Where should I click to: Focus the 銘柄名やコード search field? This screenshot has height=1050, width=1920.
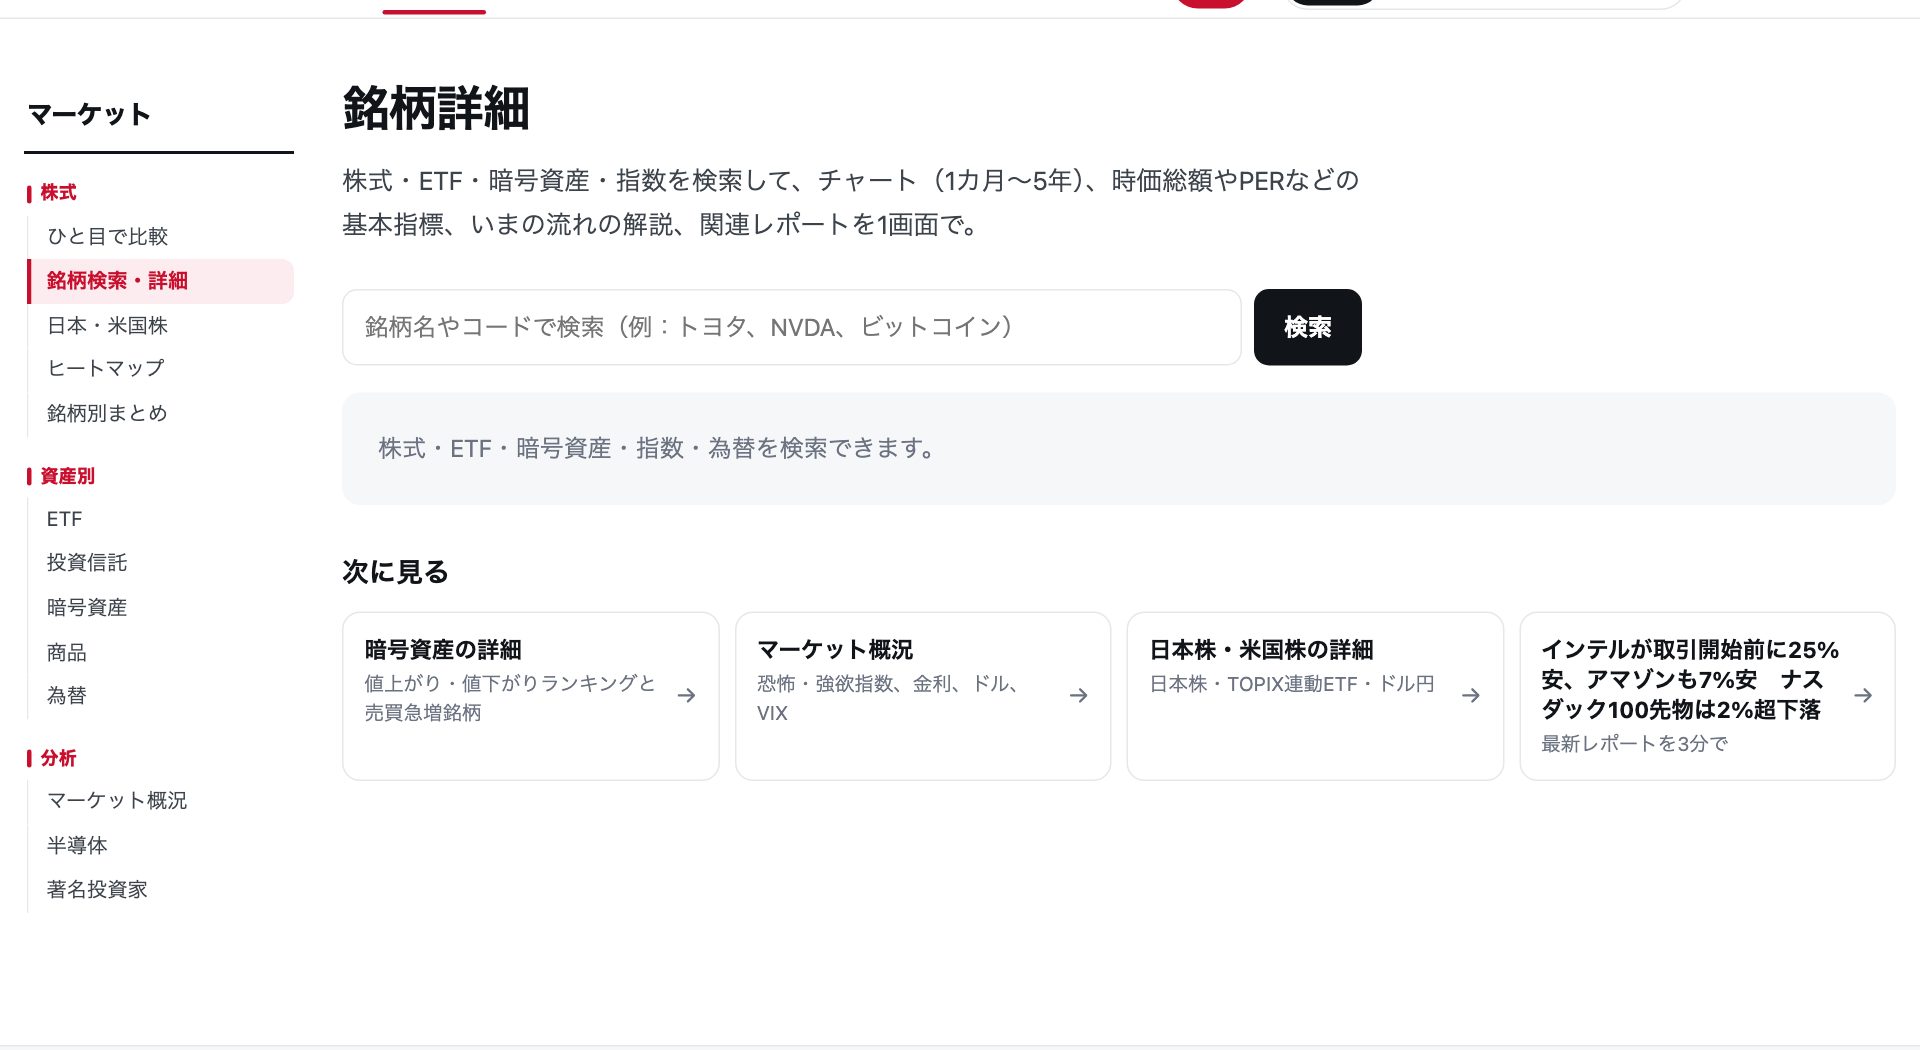[x=791, y=327]
